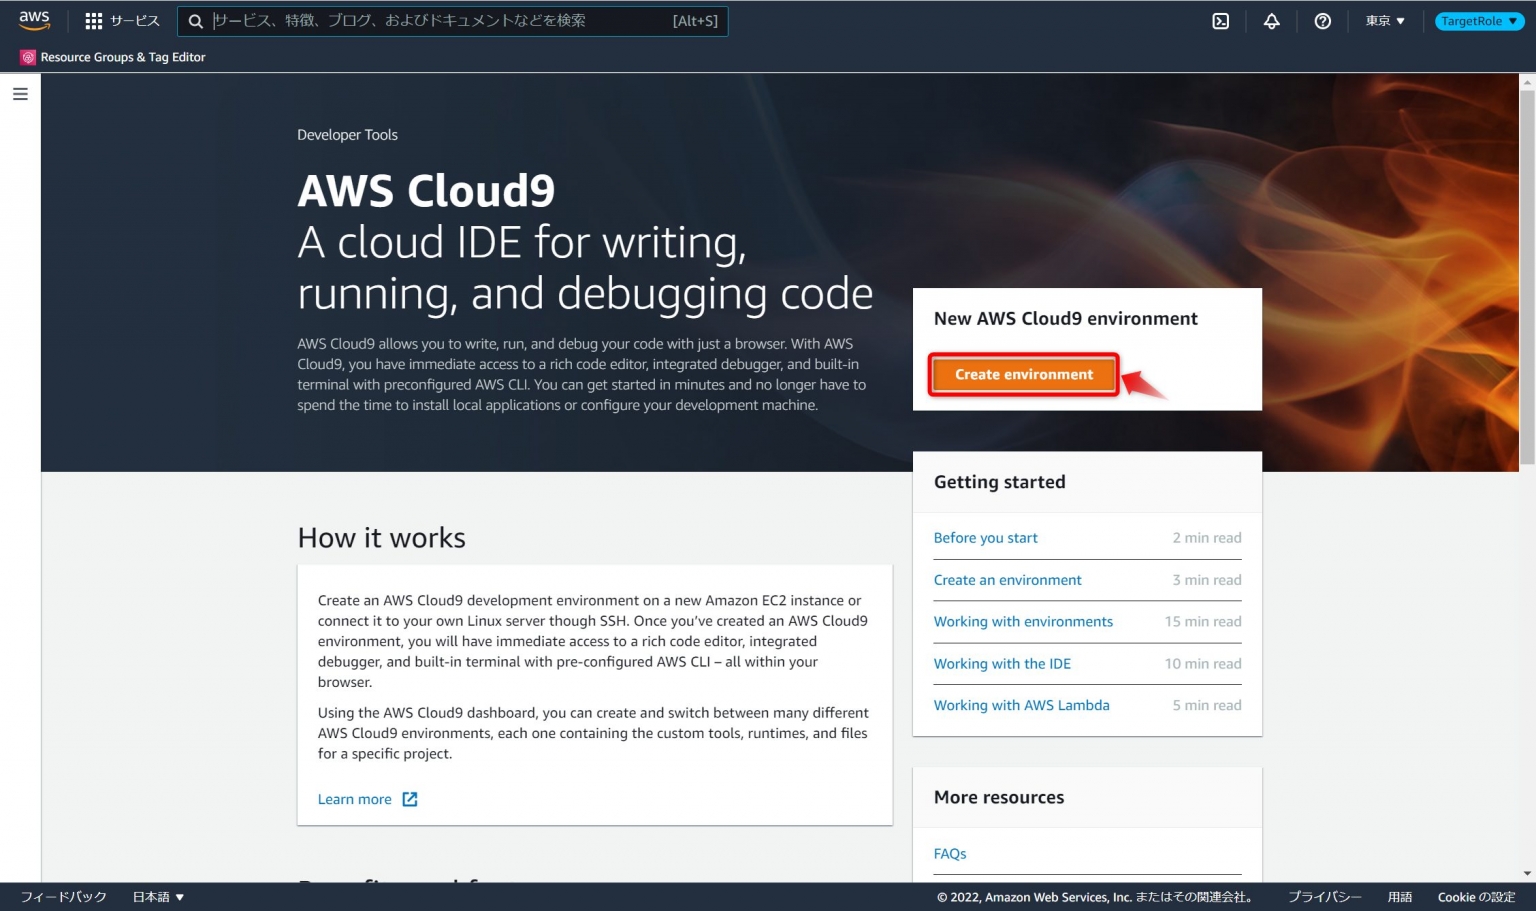This screenshot has height=911, width=1536.
Task: Open the 日本語 language selector
Action: point(158,896)
